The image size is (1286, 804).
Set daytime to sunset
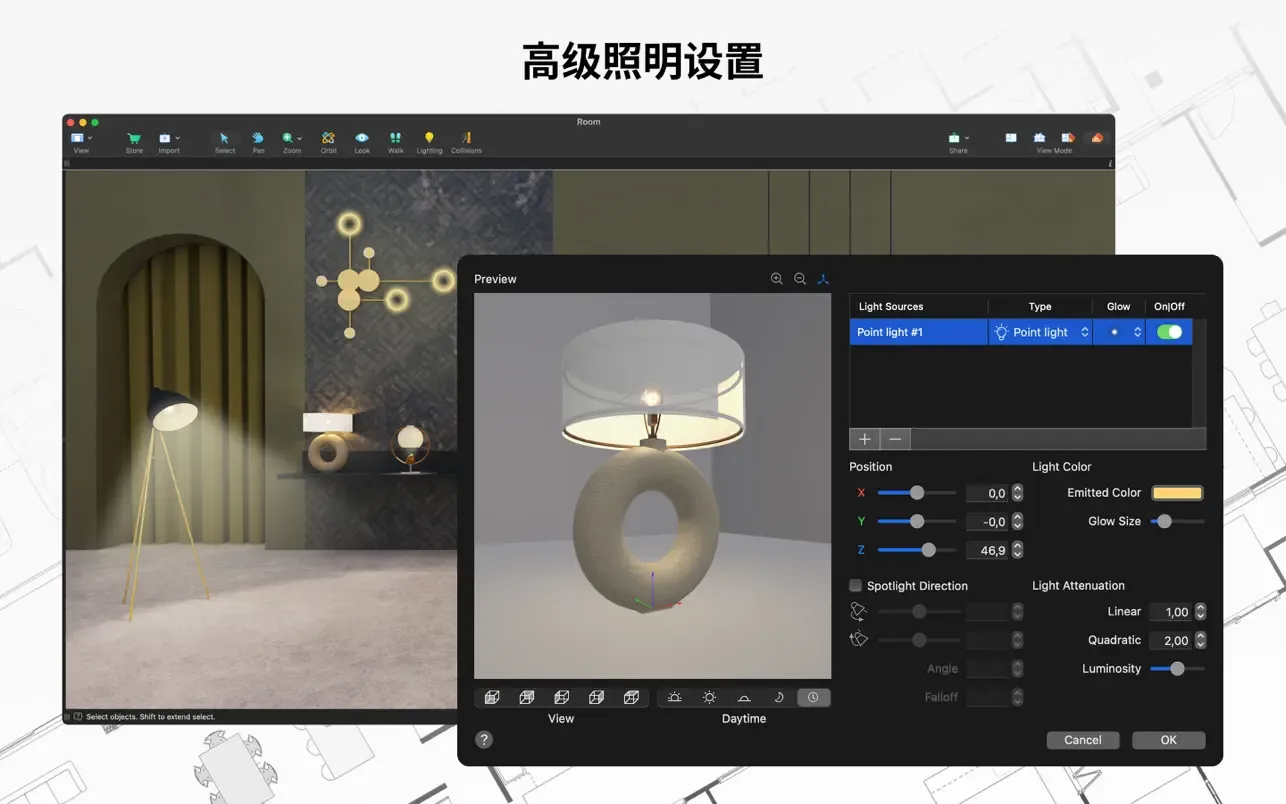[744, 698]
